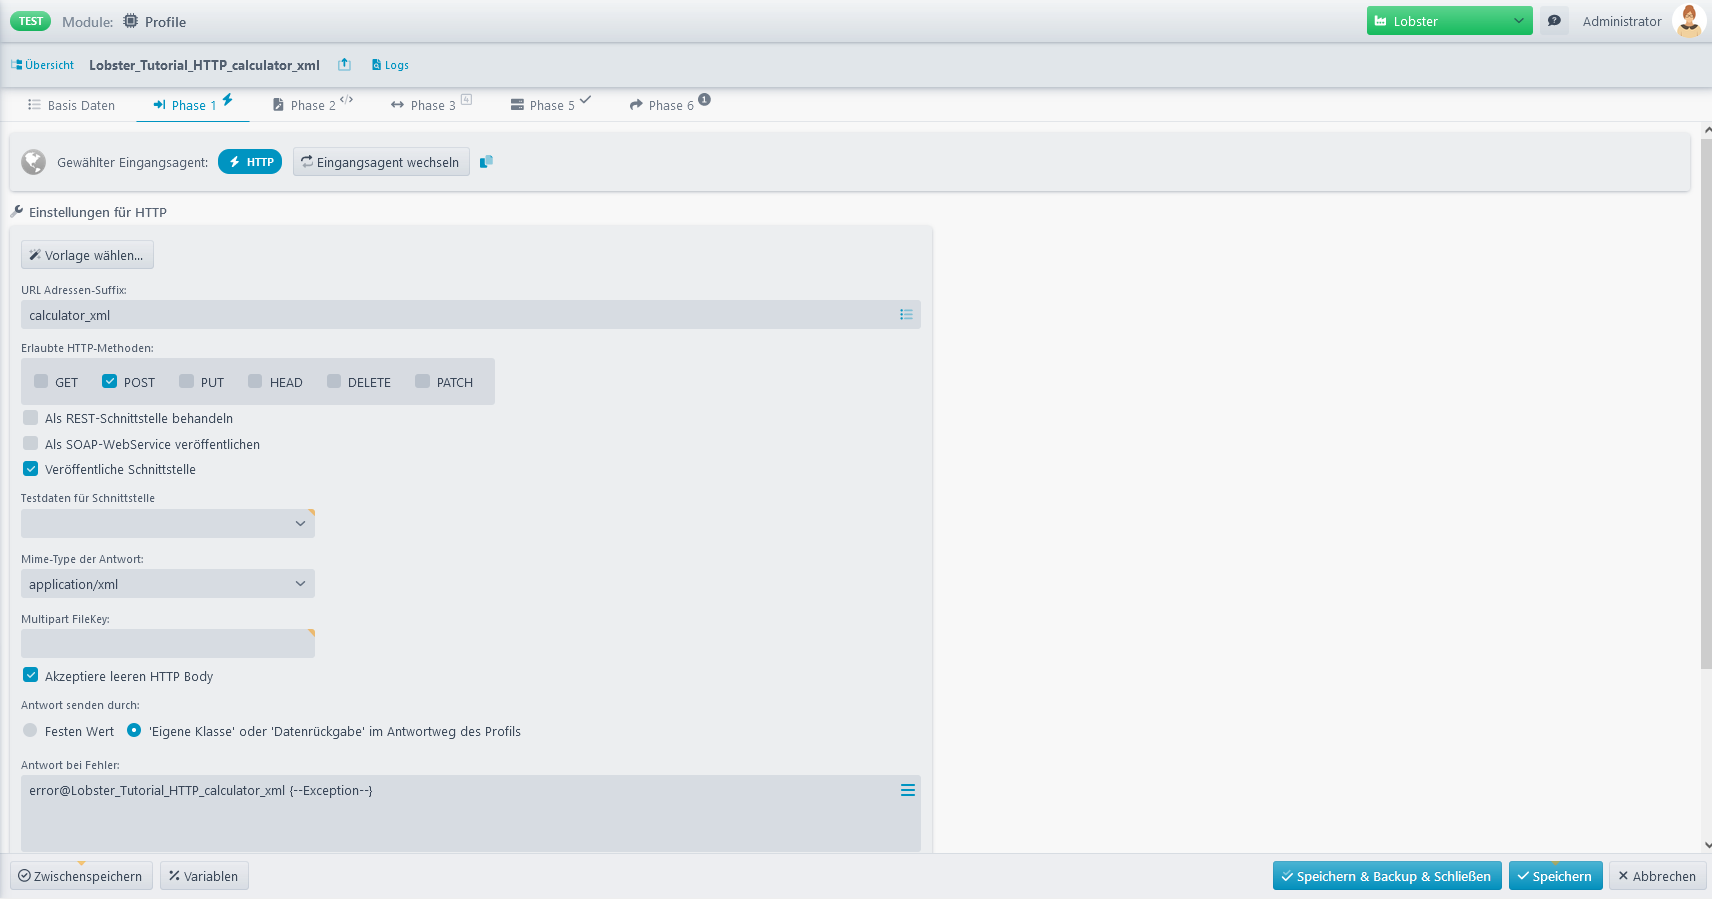Click the number 4 badge on Phase 3
The height and width of the screenshot is (899, 1712).
[466, 99]
